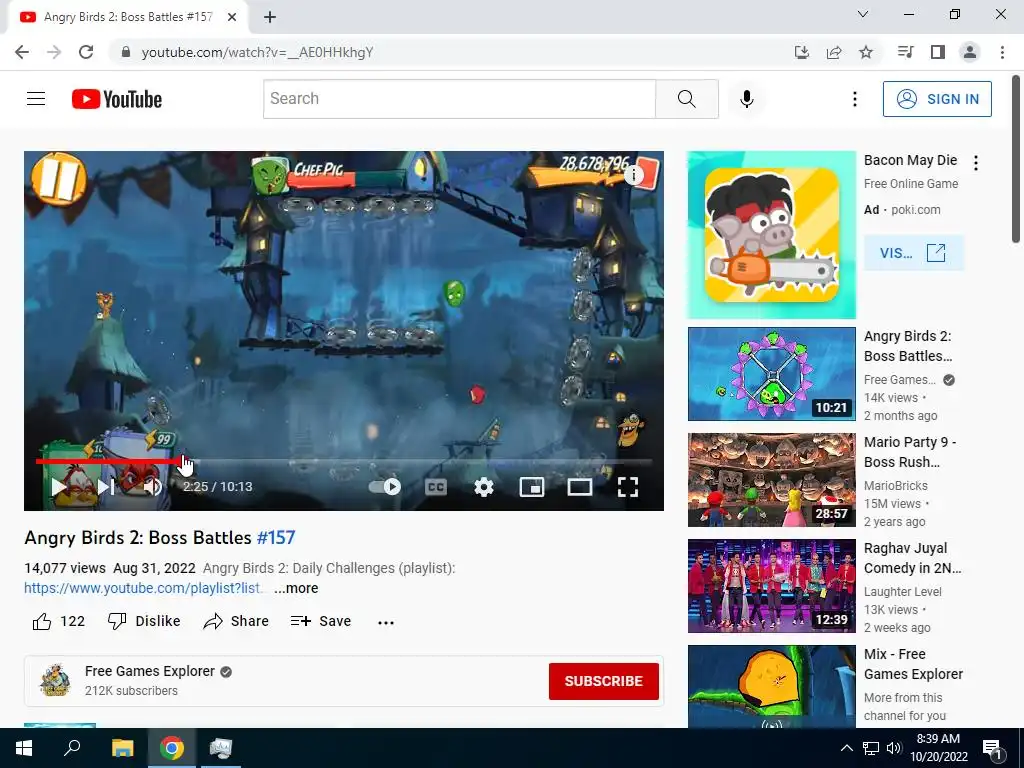Enable the miniplayer mode

pos(532,487)
